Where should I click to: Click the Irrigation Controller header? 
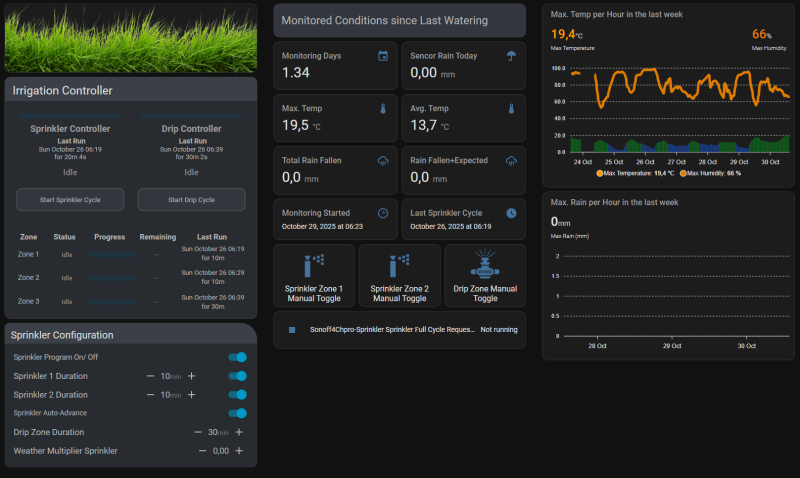[x=131, y=90]
